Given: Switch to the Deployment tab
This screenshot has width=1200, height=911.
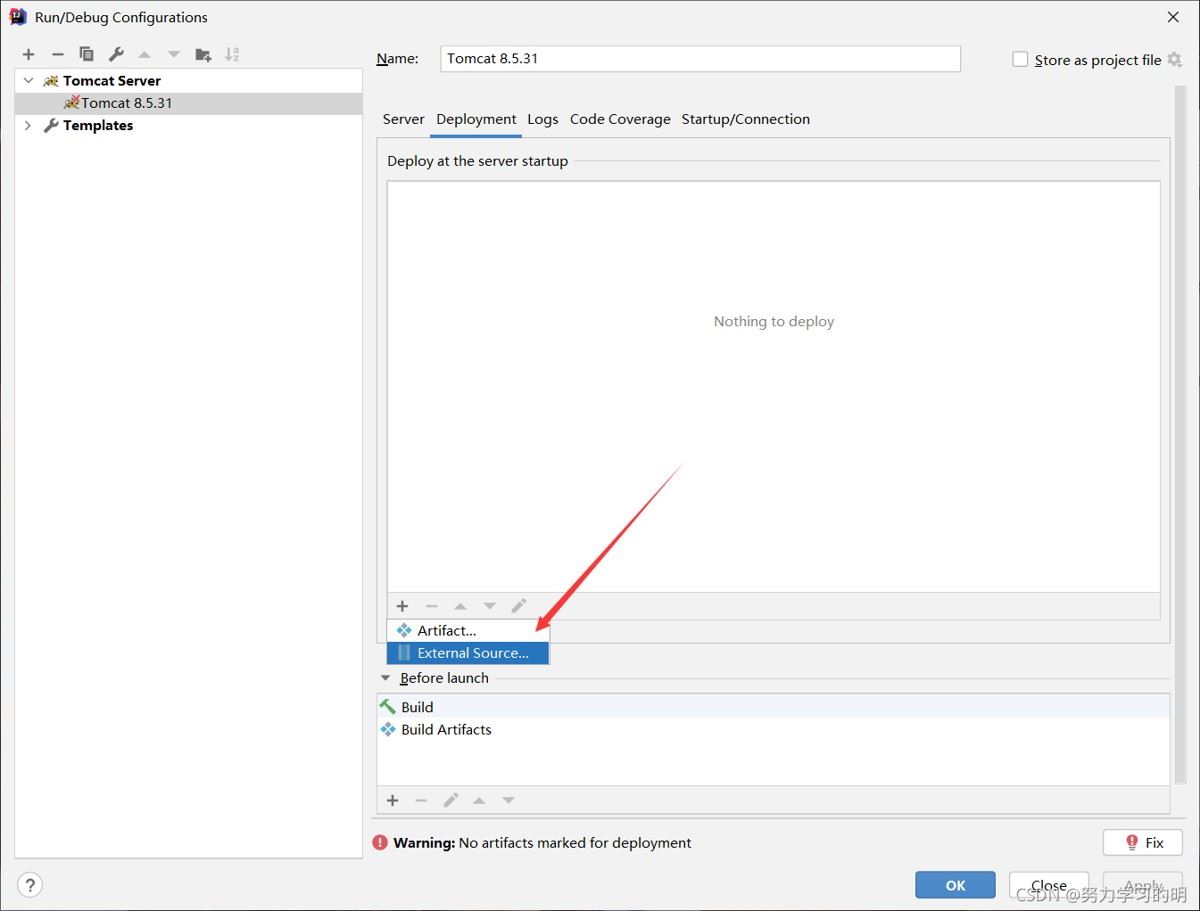Looking at the screenshot, I should pyautogui.click(x=476, y=119).
